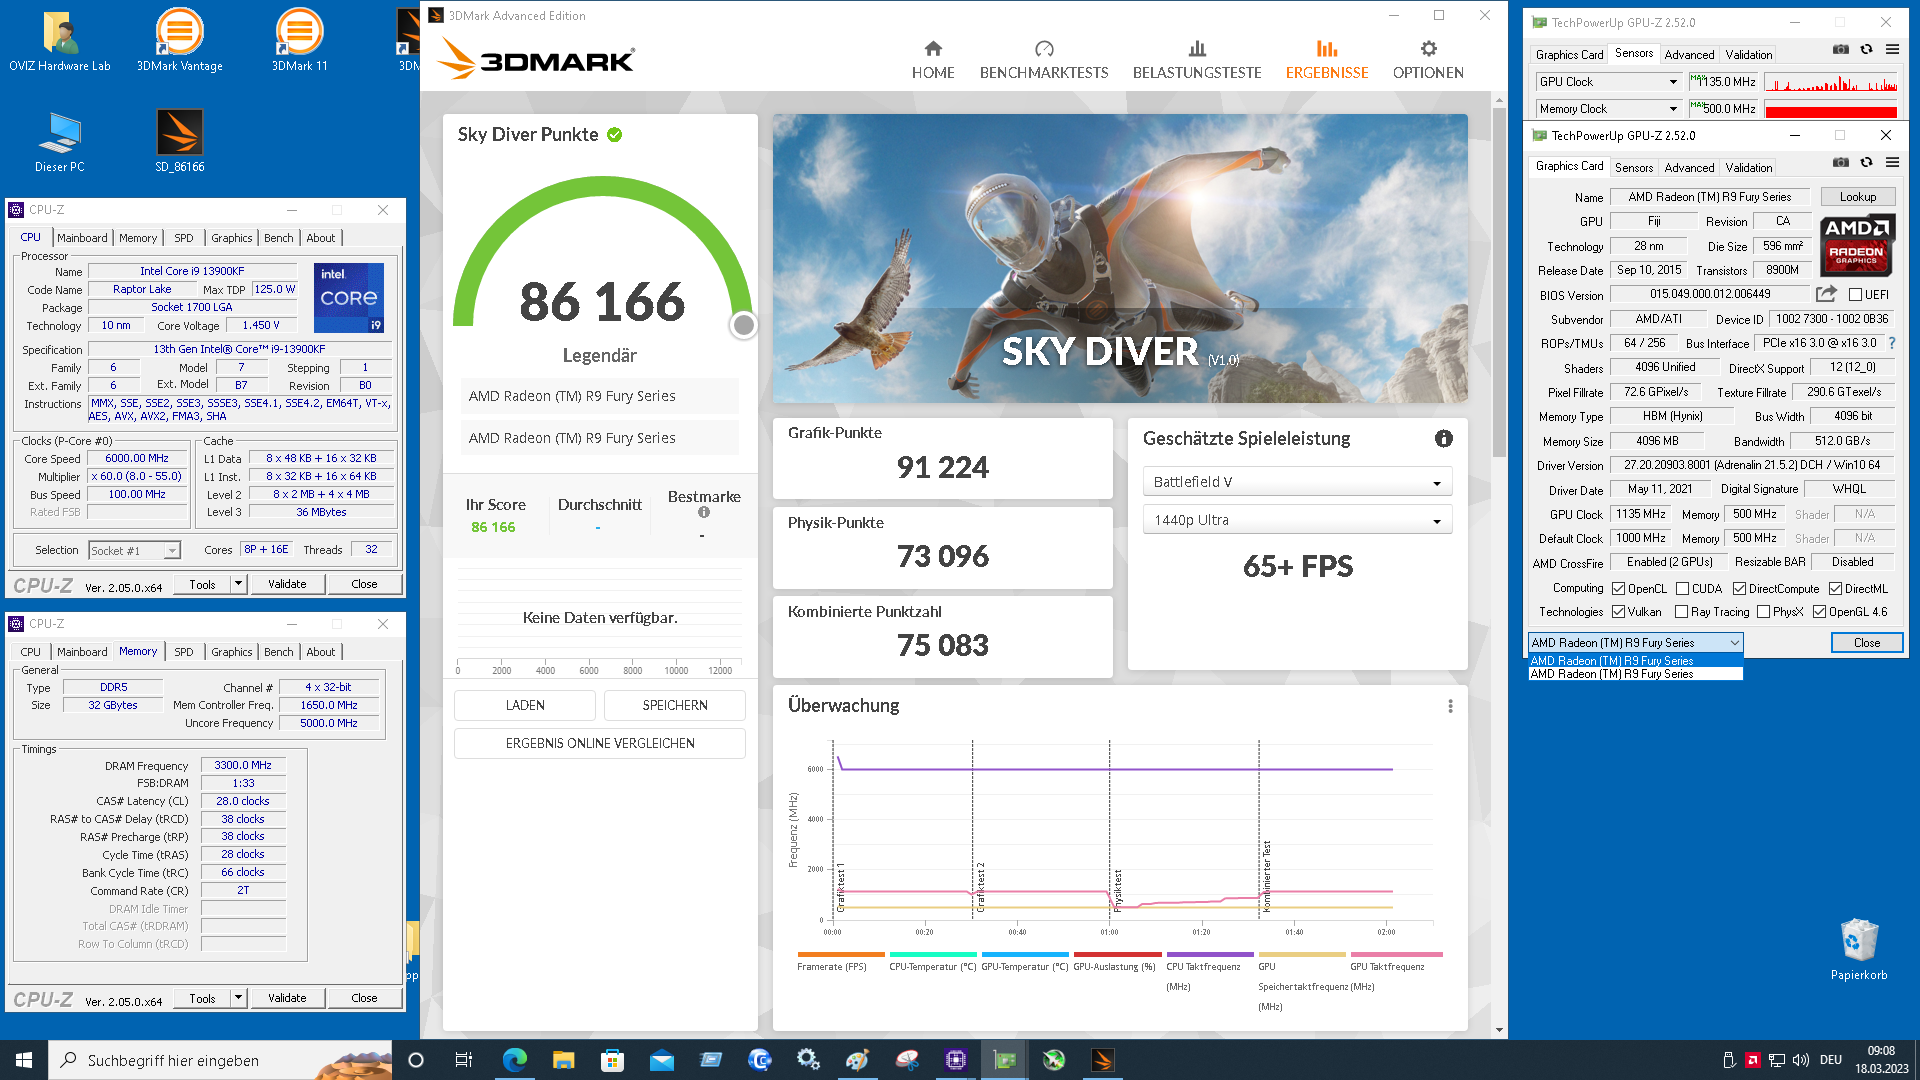1920x1080 pixels.
Task: Click the score gauge end marker
Action: [x=743, y=325]
